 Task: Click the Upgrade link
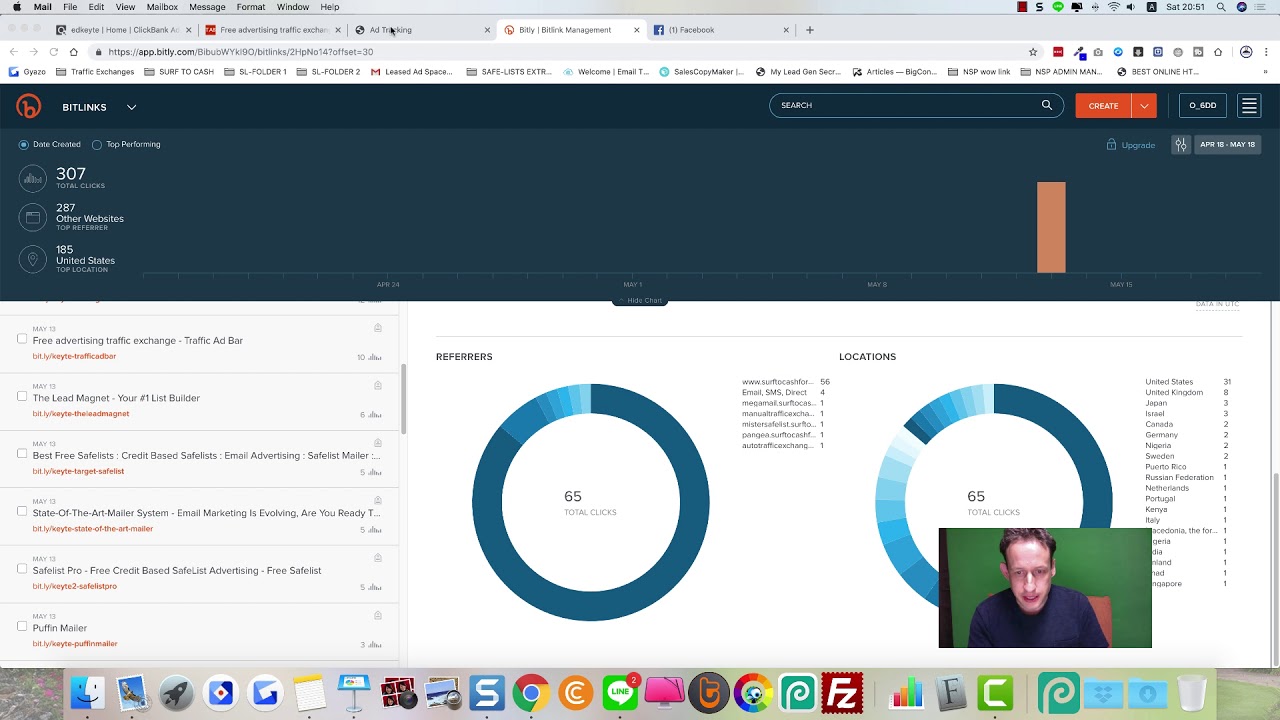[1138, 145]
